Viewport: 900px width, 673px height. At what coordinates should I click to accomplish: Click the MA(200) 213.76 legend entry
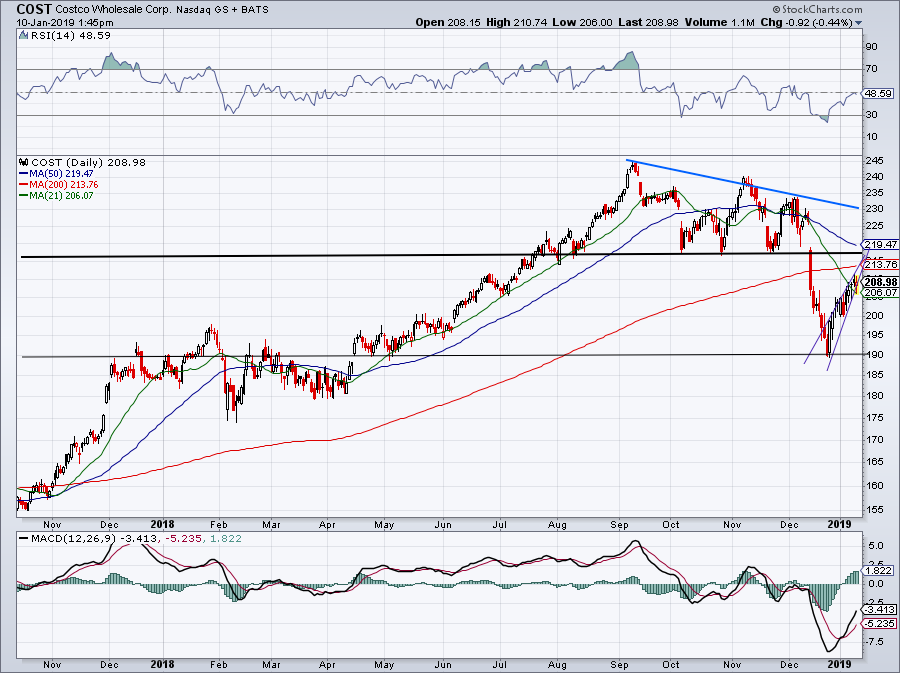(59, 184)
